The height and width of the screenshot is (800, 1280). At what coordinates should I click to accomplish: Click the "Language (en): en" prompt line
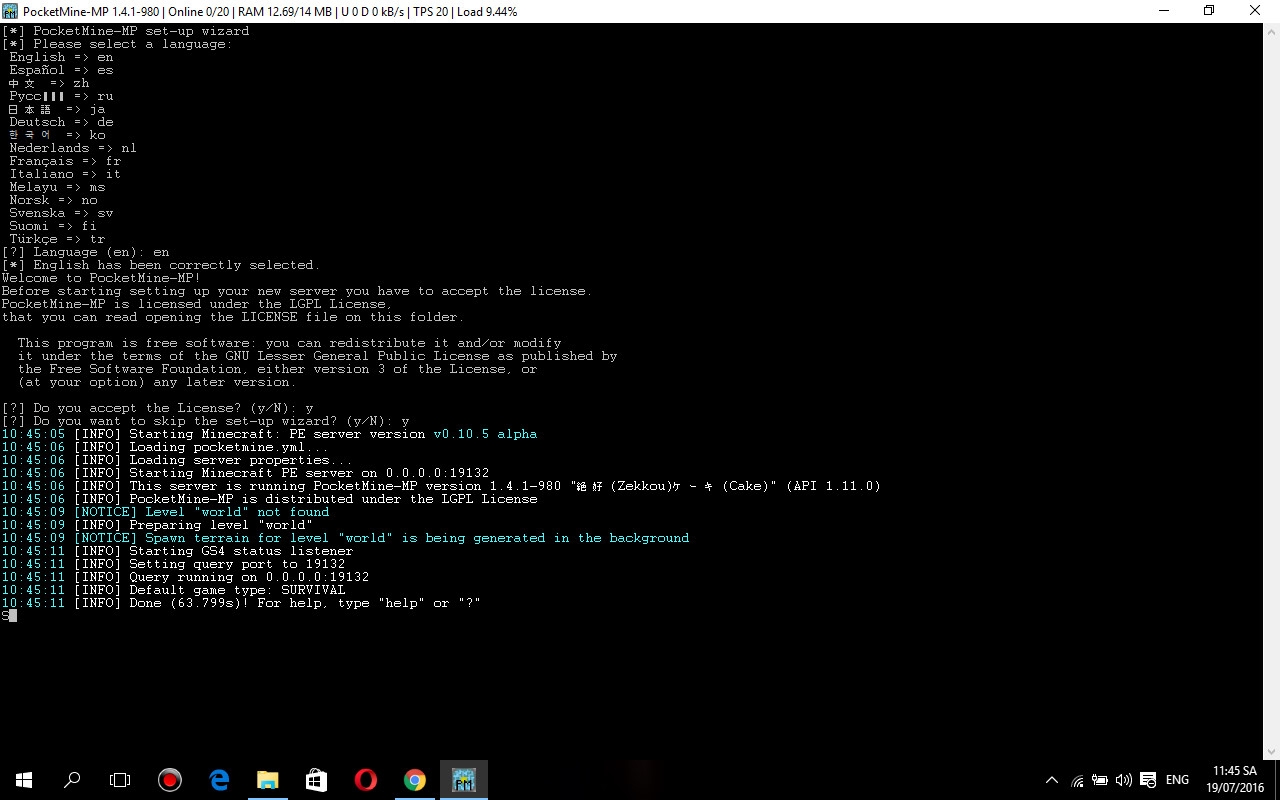pyautogui.click(x=85, y=252)
